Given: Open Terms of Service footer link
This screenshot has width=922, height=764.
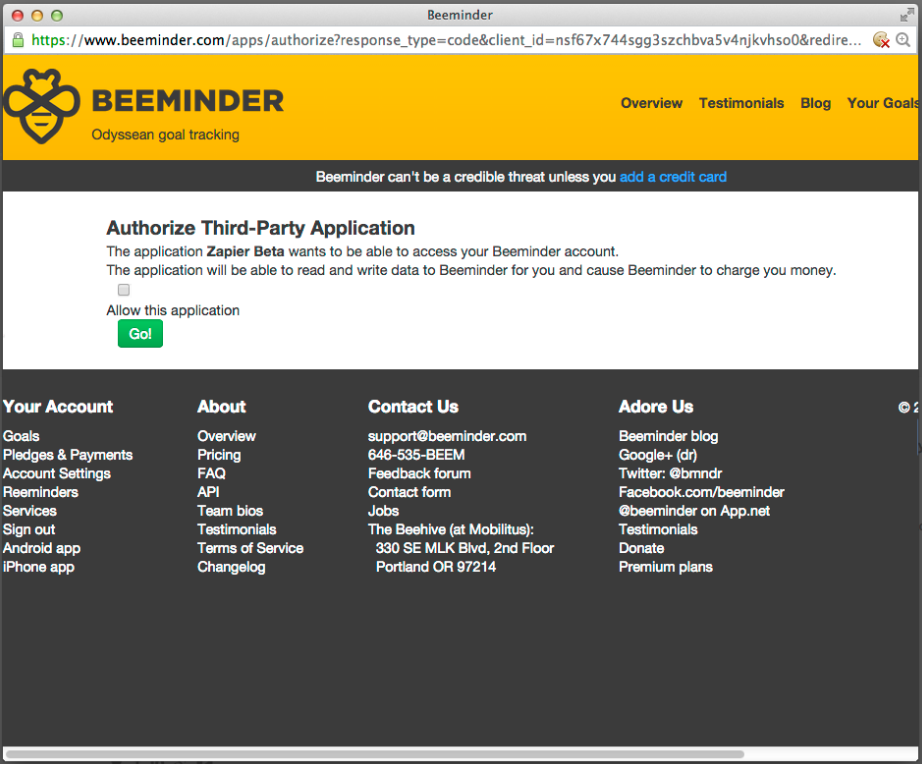Looking at the screenshot, I should point(250,548).
